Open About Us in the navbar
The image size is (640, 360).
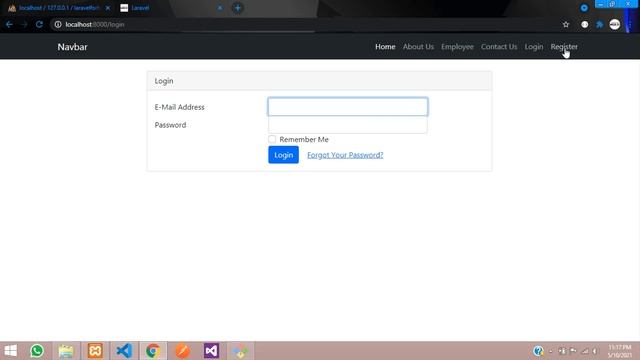(x=418, y=47)
